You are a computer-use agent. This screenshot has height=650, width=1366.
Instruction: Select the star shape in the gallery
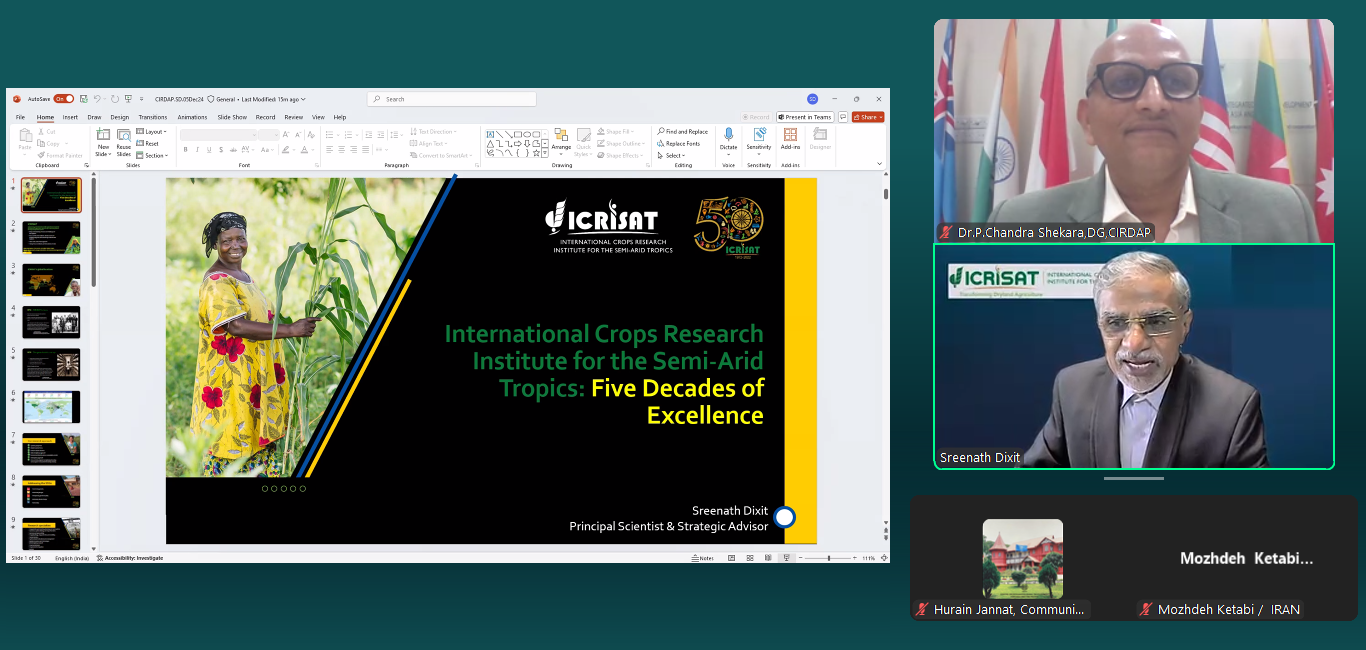point(536,153)
